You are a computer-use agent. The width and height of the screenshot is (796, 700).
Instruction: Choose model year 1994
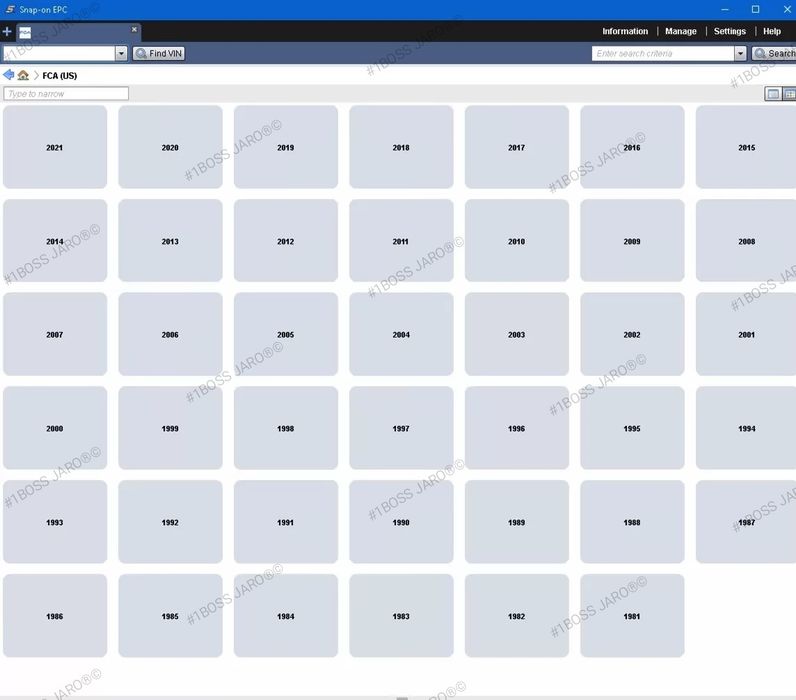click(x=746, y=428)
